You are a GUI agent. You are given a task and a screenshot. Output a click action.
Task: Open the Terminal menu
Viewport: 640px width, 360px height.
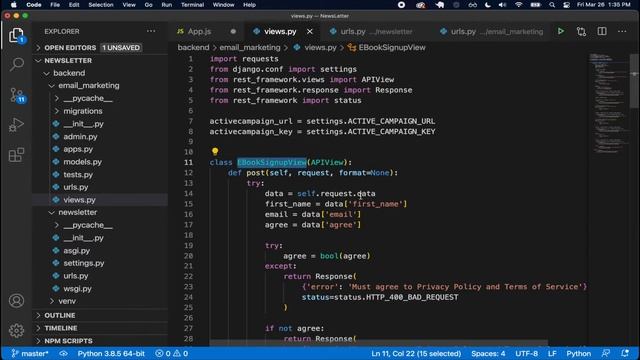click(192, 5)
